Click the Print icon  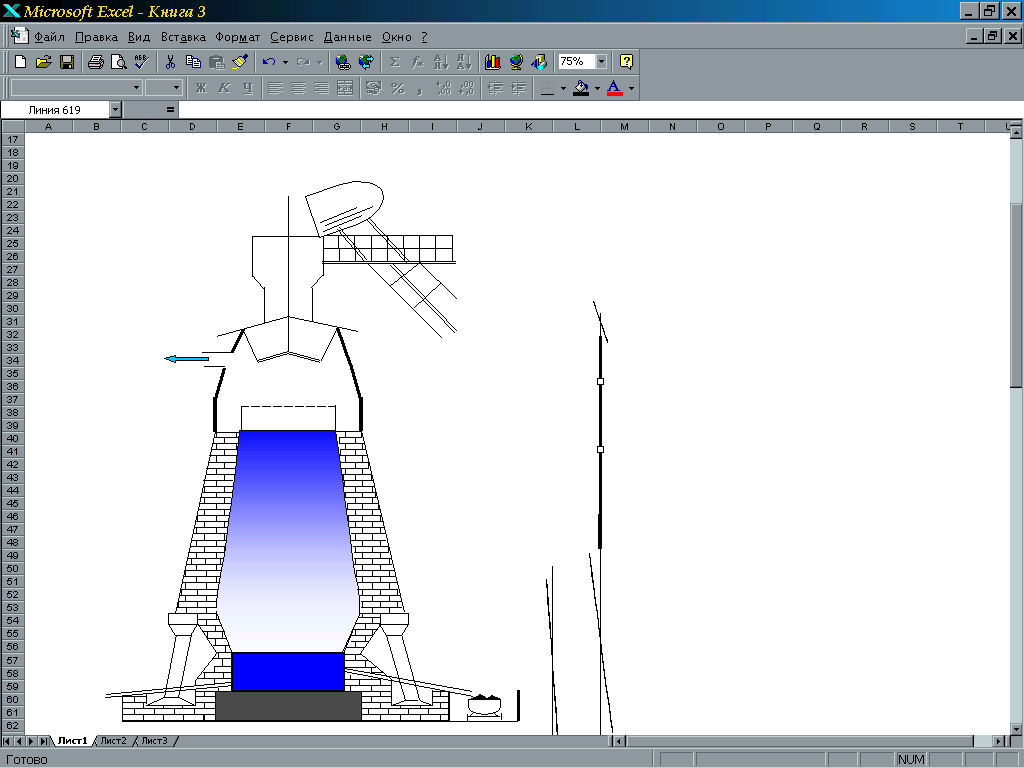click(x=96, y=62)
